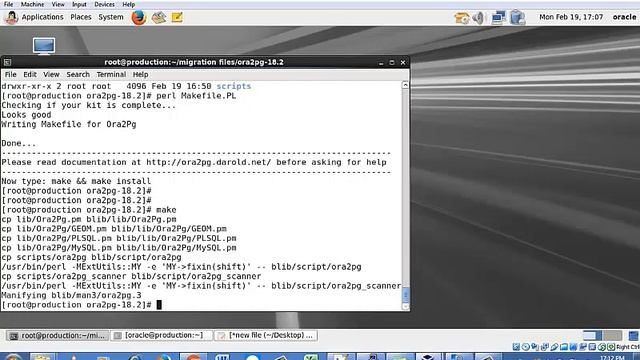Open the VirtualBox Input menu
The image size is (640, 360).
[x=79, y=4]
